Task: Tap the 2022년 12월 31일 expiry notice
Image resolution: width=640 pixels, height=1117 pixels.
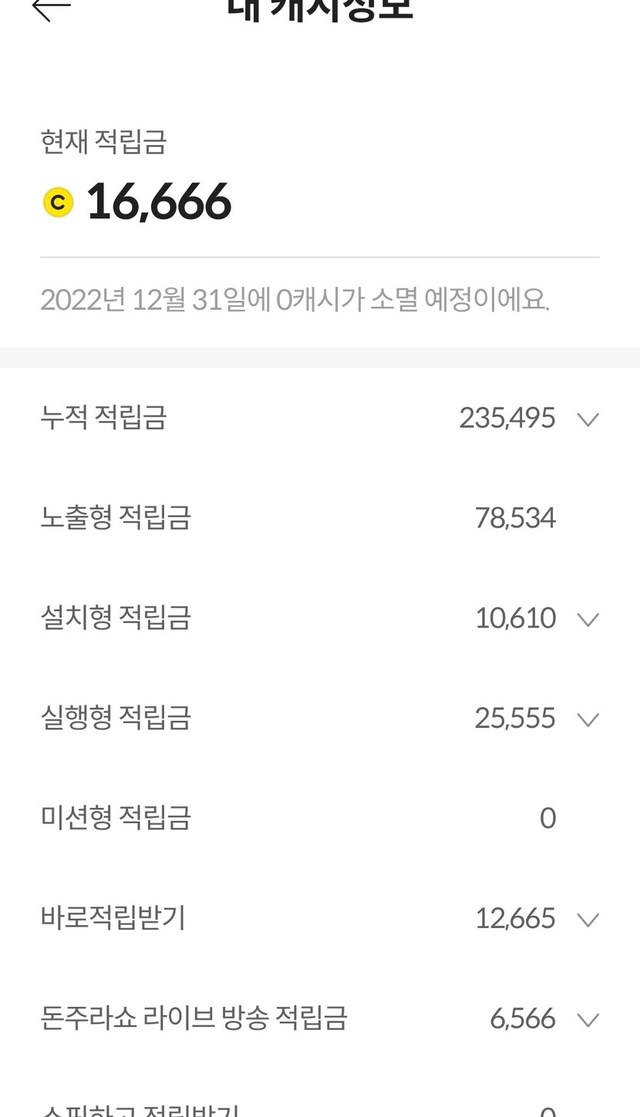Action: [295, 299]
